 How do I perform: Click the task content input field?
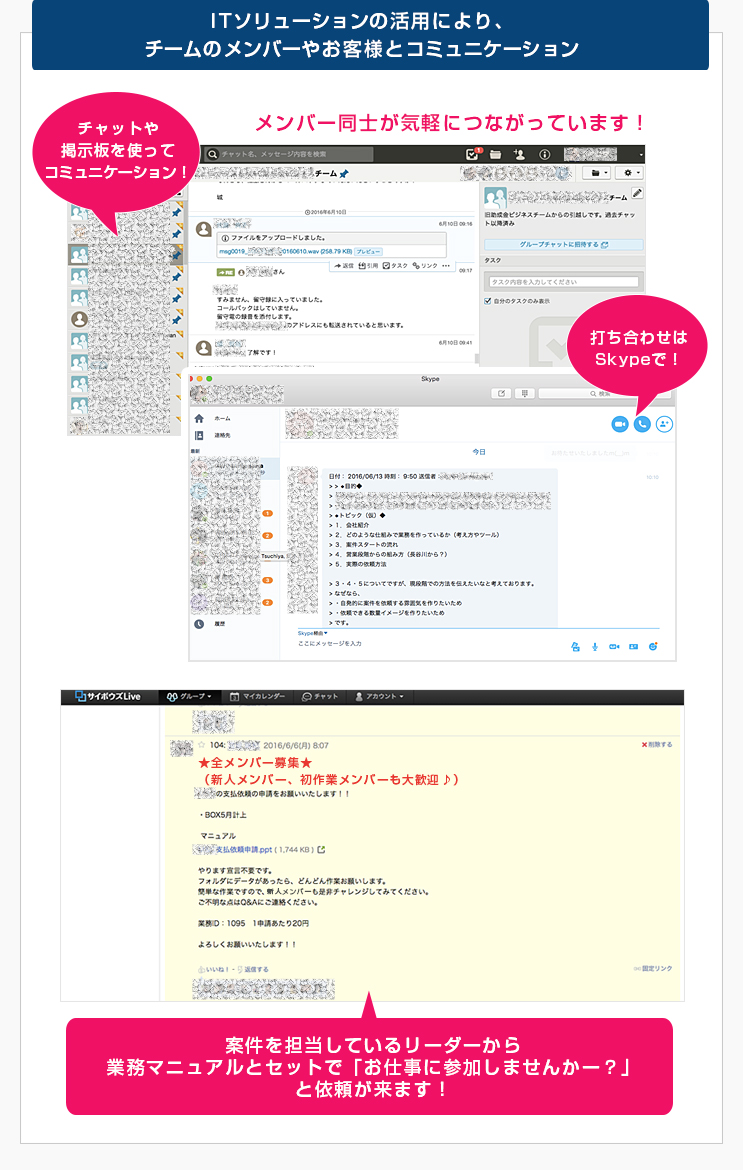pyautogui.click(x=563, y=282)
